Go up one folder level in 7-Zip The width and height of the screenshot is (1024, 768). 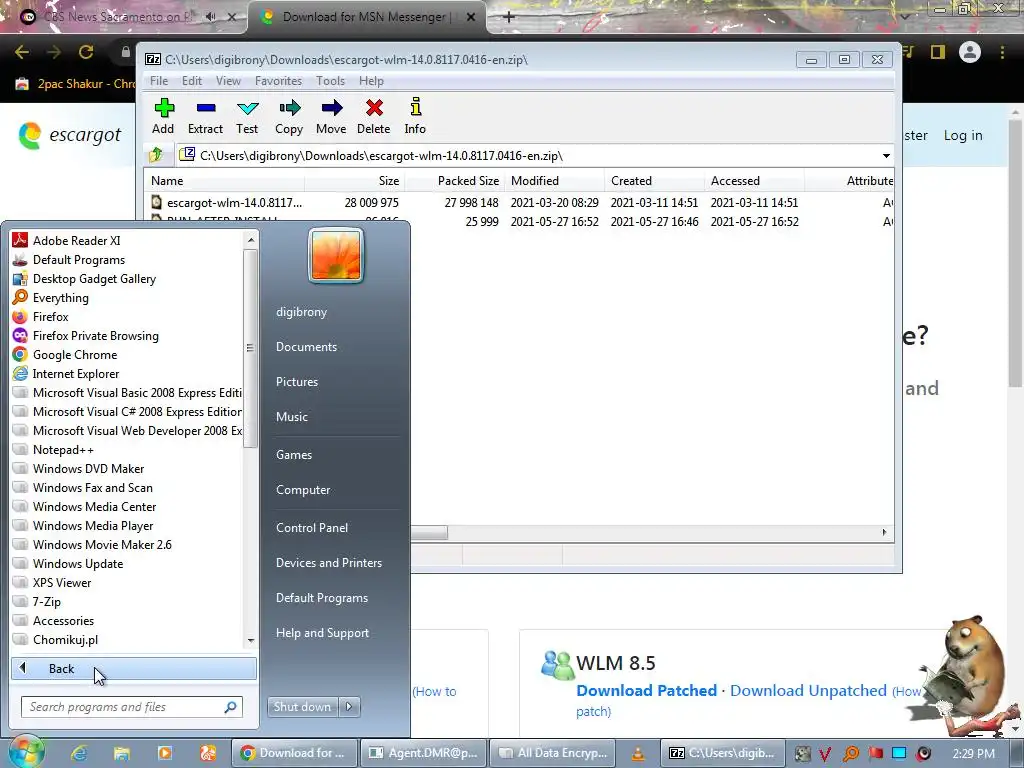156,155
